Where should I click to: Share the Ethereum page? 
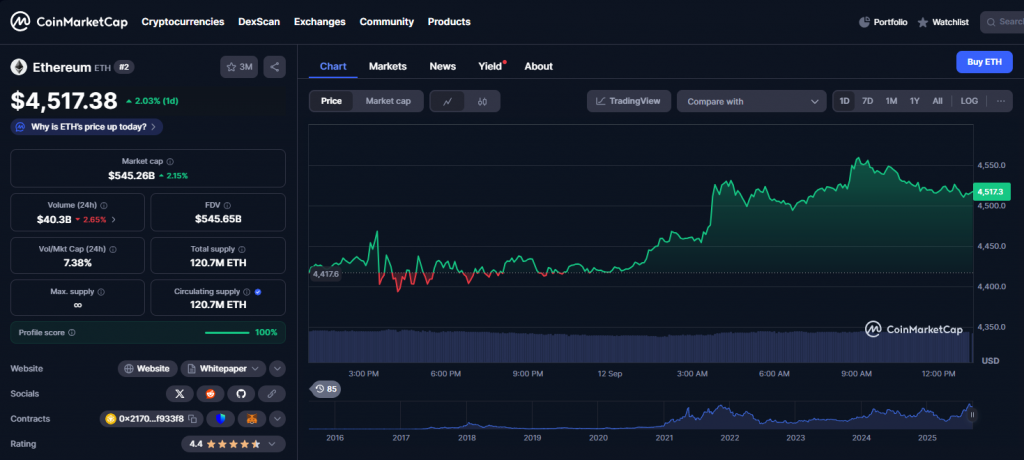[274, 67]
